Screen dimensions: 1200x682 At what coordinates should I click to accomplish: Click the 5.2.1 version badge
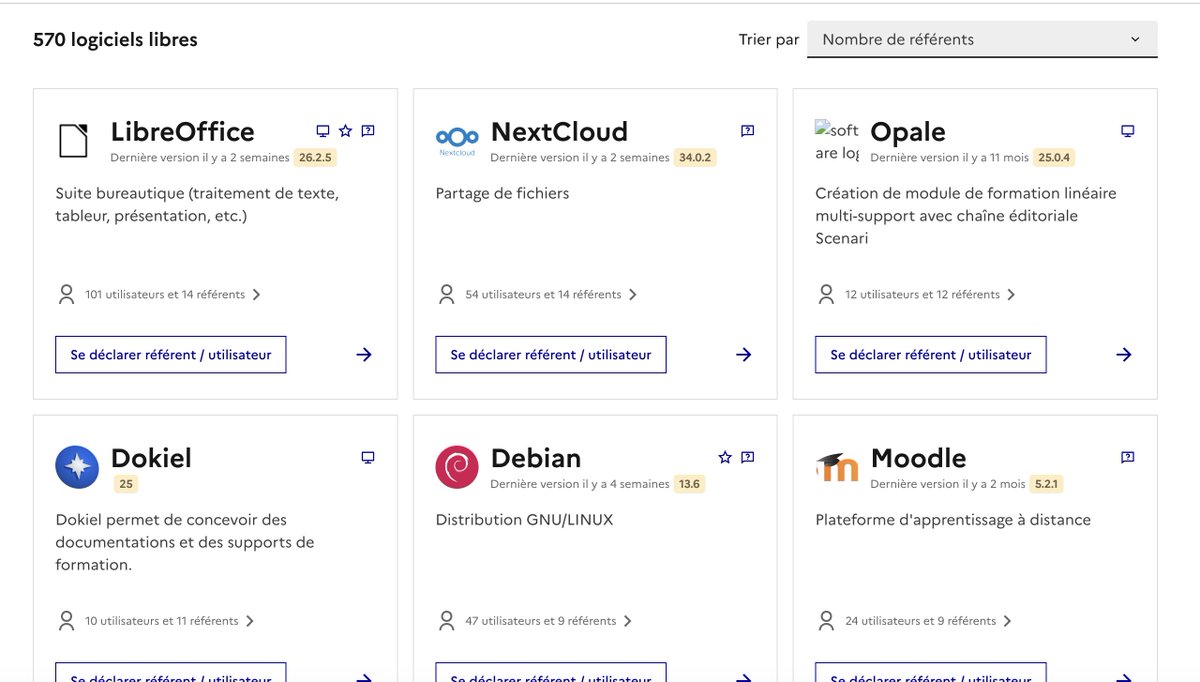tap(1046, 484)
